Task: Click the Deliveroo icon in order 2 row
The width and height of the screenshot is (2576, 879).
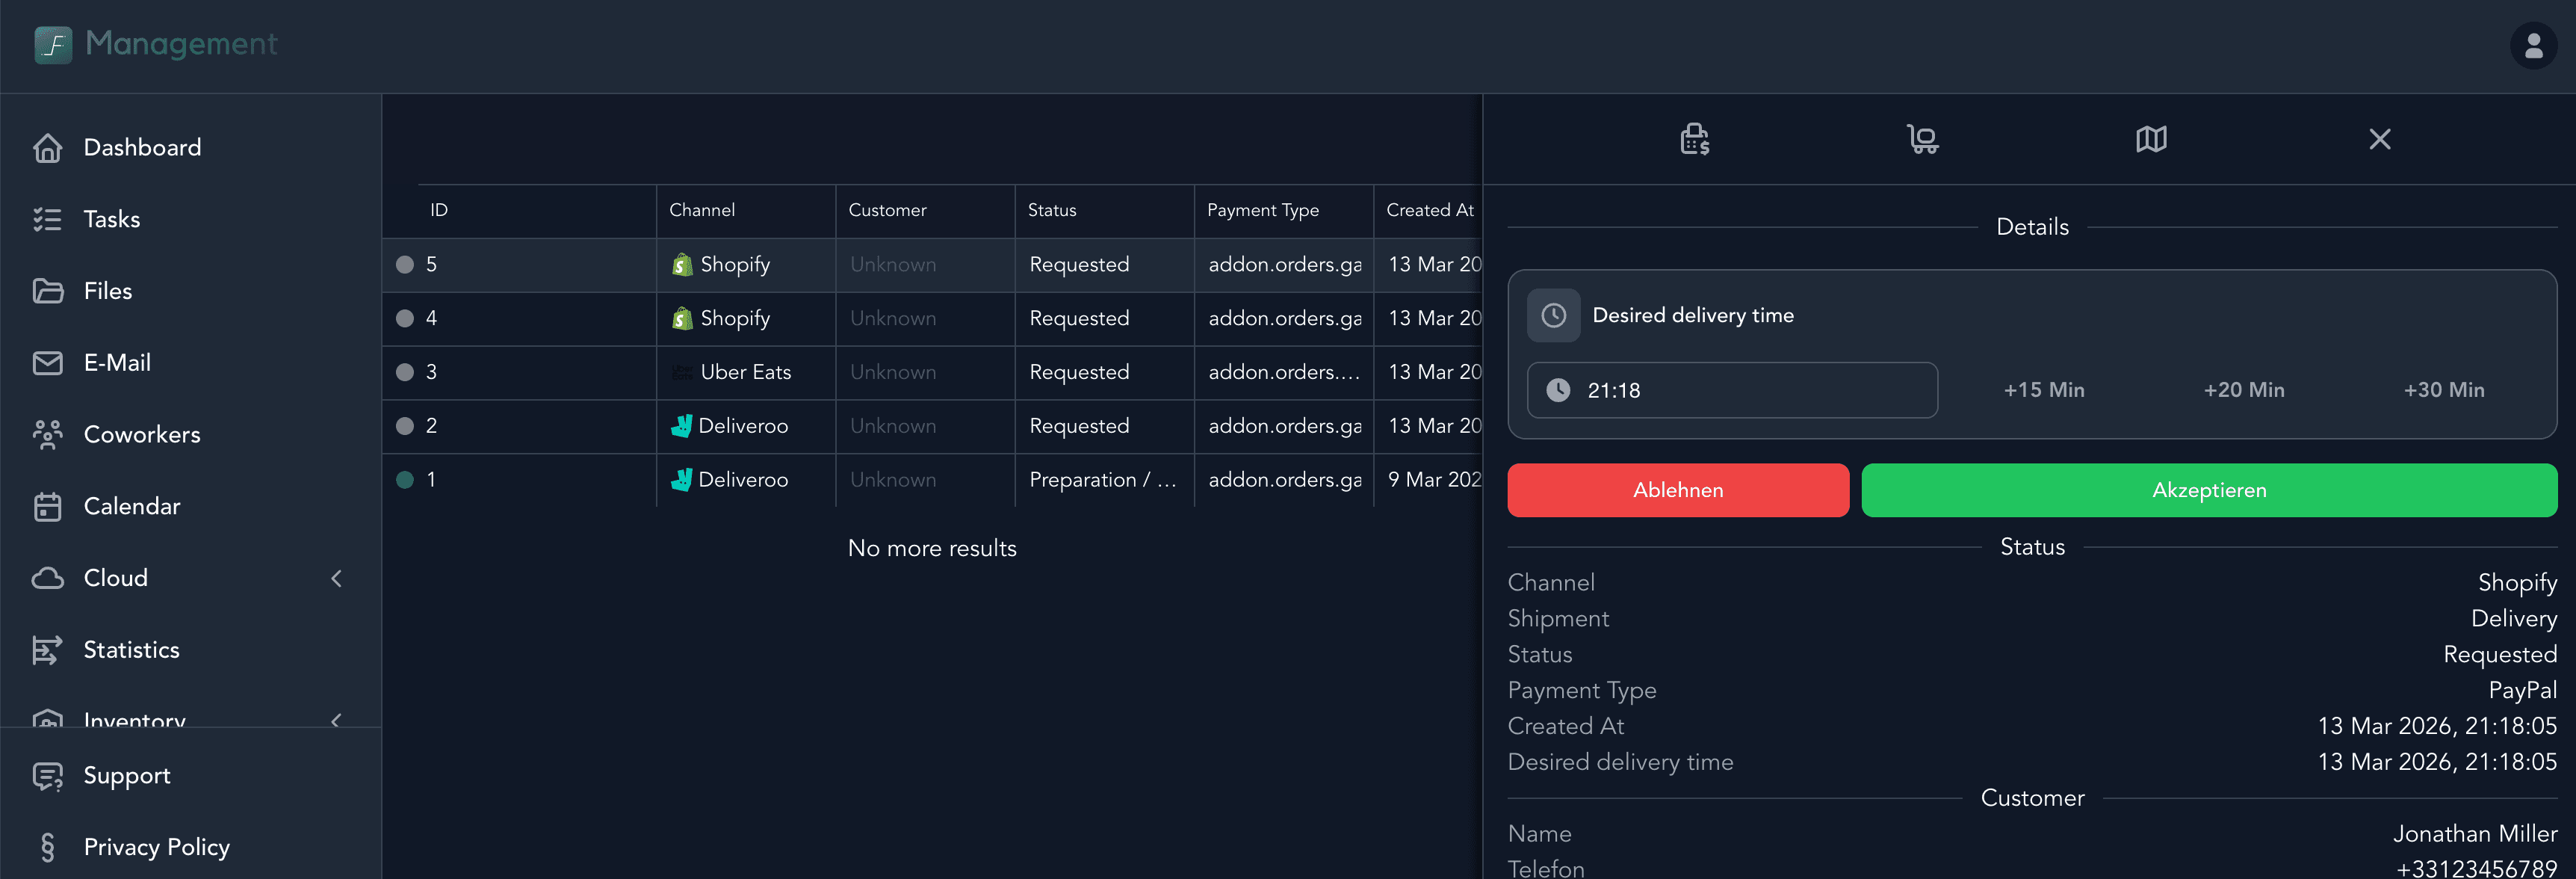Action: [x=681, y=426]
